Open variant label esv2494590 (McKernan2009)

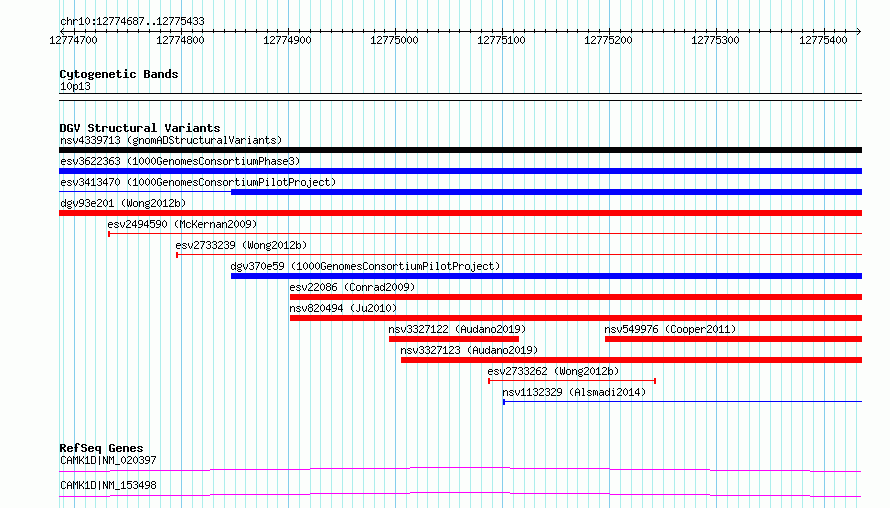tap(182, 224)
